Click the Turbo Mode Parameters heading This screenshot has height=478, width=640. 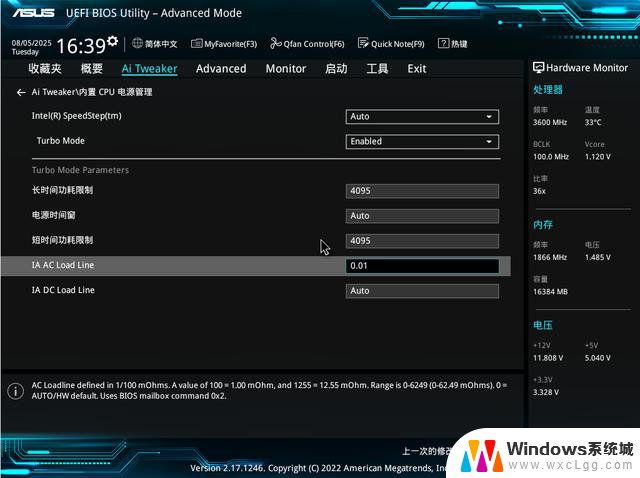[80, 170]
